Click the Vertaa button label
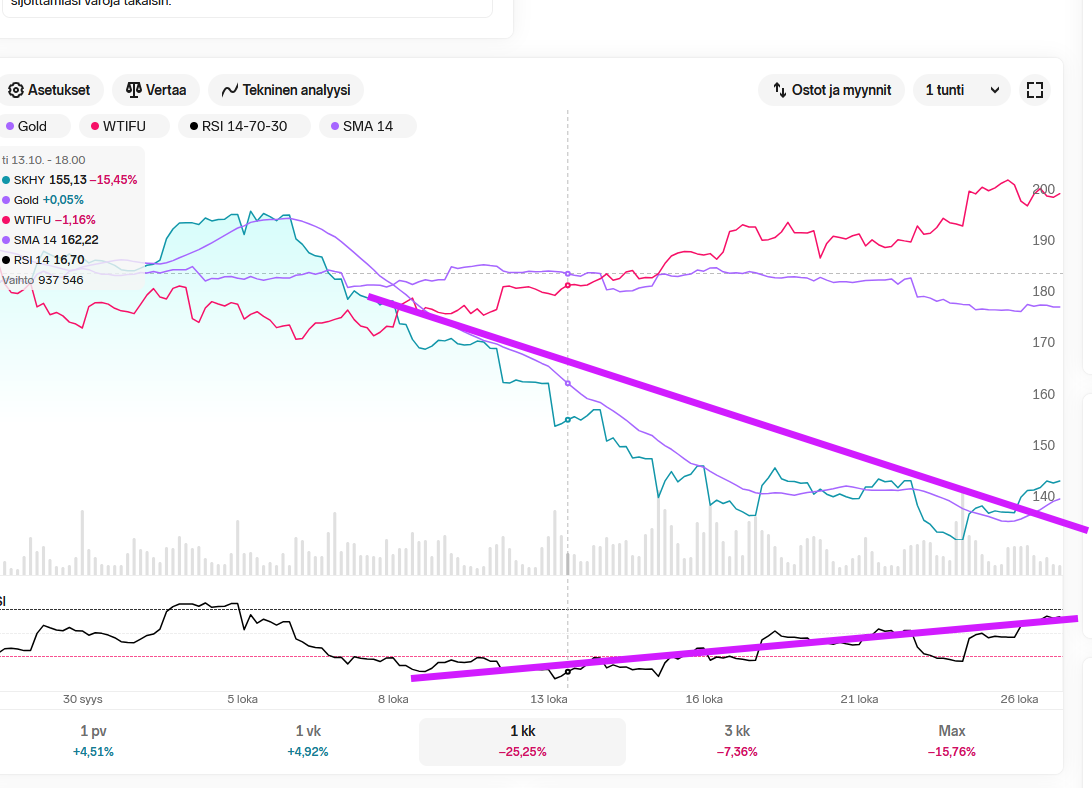 tap(166, 90)
